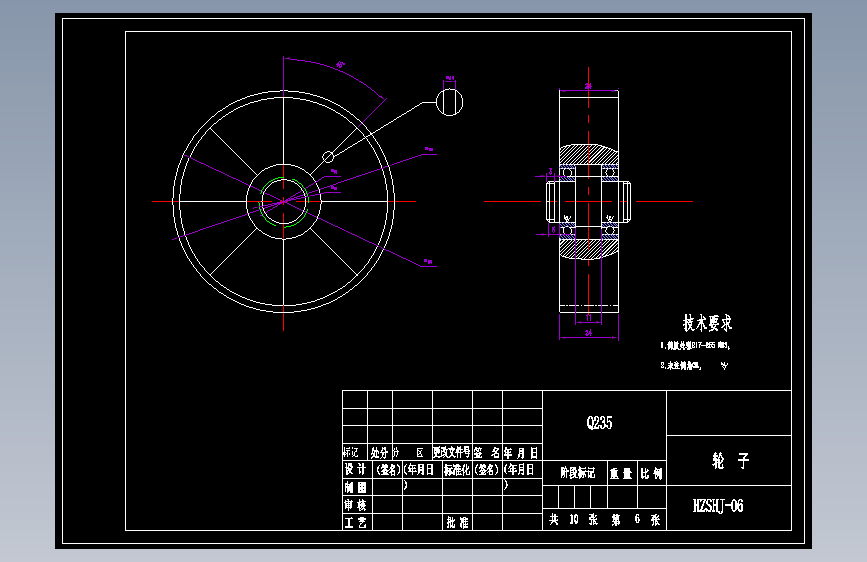Click the 阶段标记 cell in title block
This screenshot has width=867, height=562.
coord(577,473)
